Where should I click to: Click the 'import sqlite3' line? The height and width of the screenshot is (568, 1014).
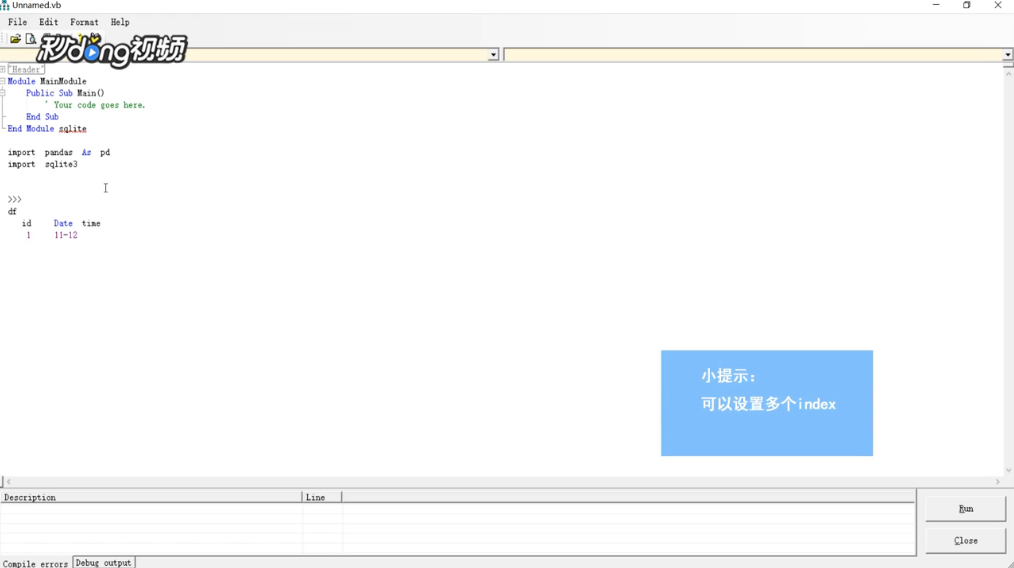pyautogui.click(x=43, y=164)
